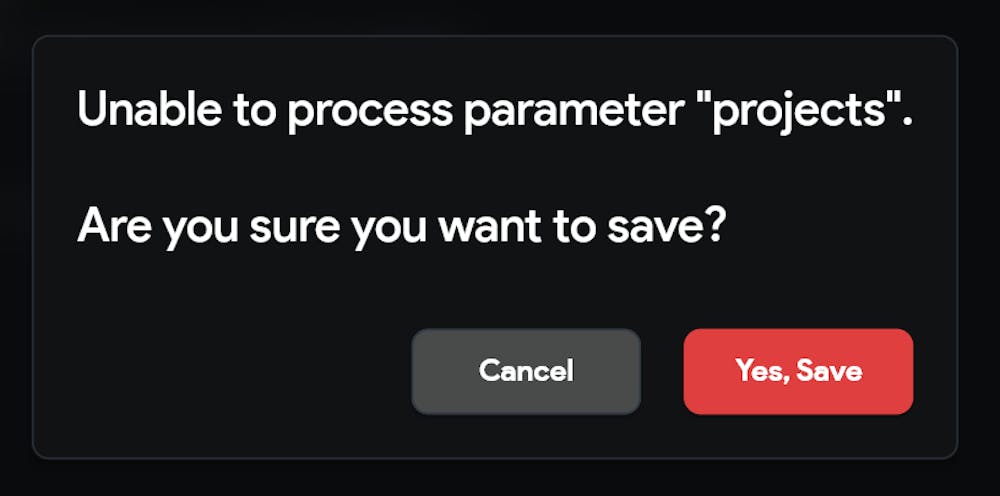
Task: Click the "Are you sure you want to save?" text
Action: 400,226
